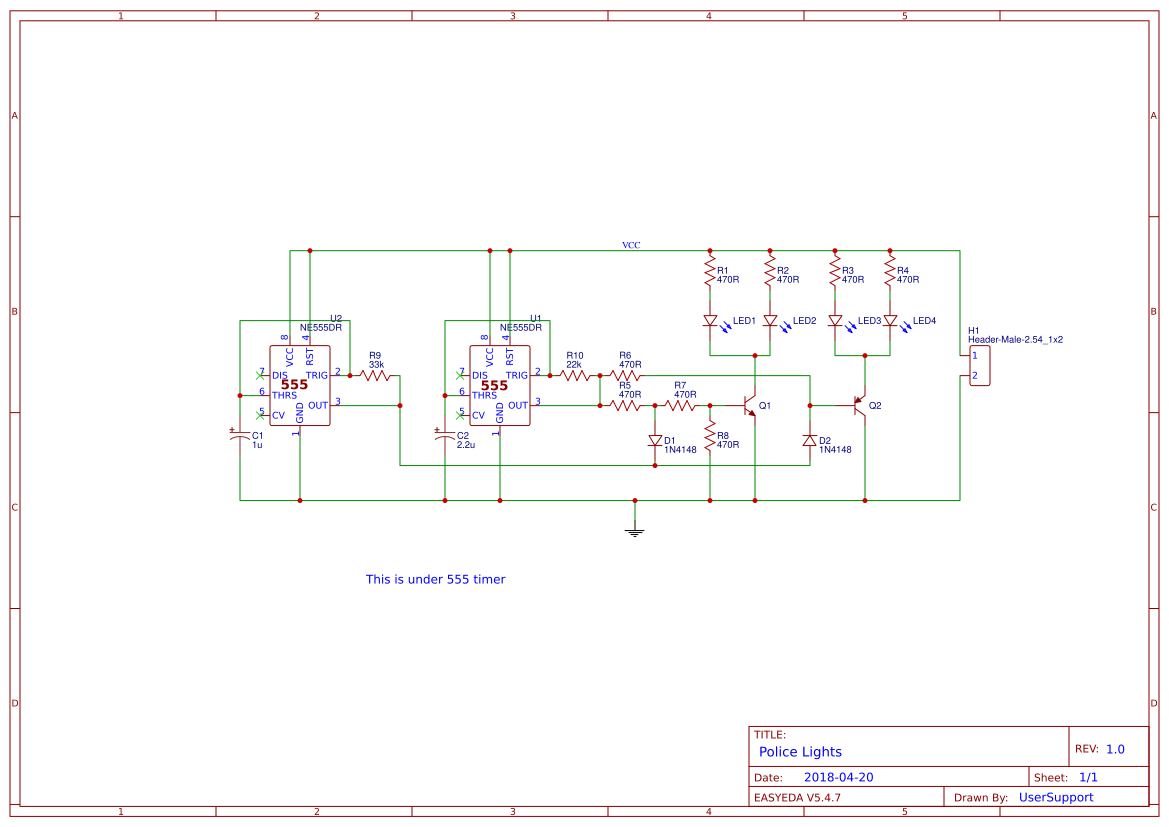Viewport: 1169px width, 827px height.
Task: Select the U2 NE555DR timer chip
Action: click(x=300, y=385)
